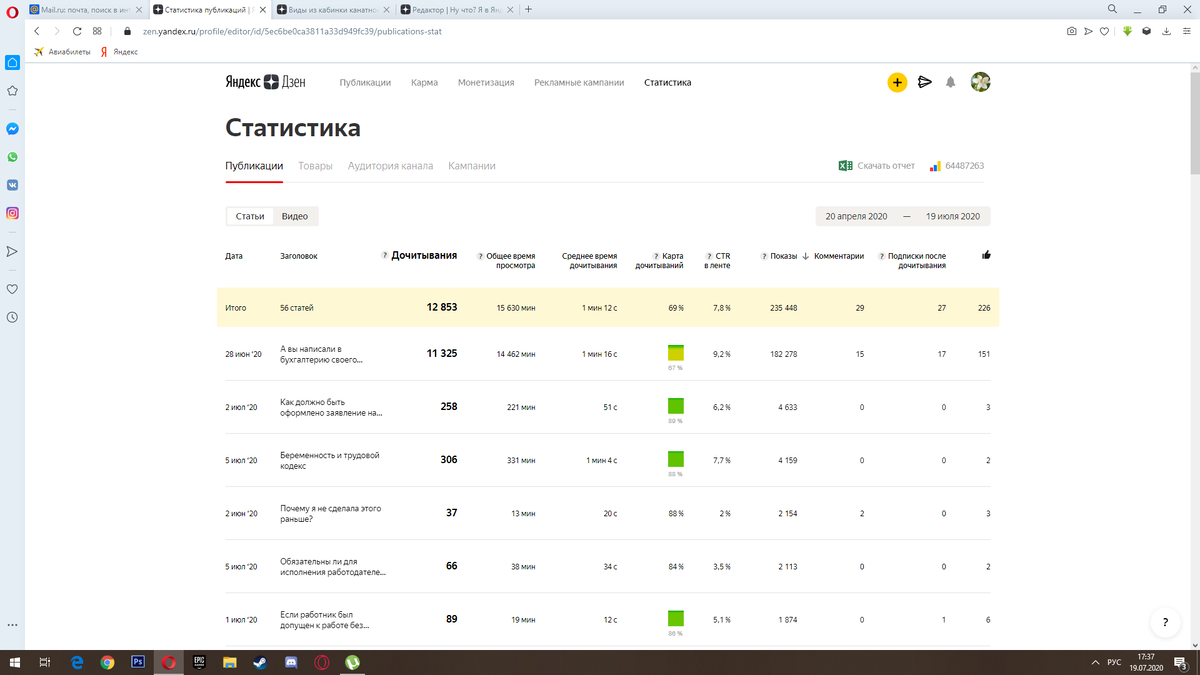Image resolution: width=1200 pixels, height=675 pixels.
Task: Open My Flow arrow in sidebar
Action: pyautogui.click(x=12, y=251)
